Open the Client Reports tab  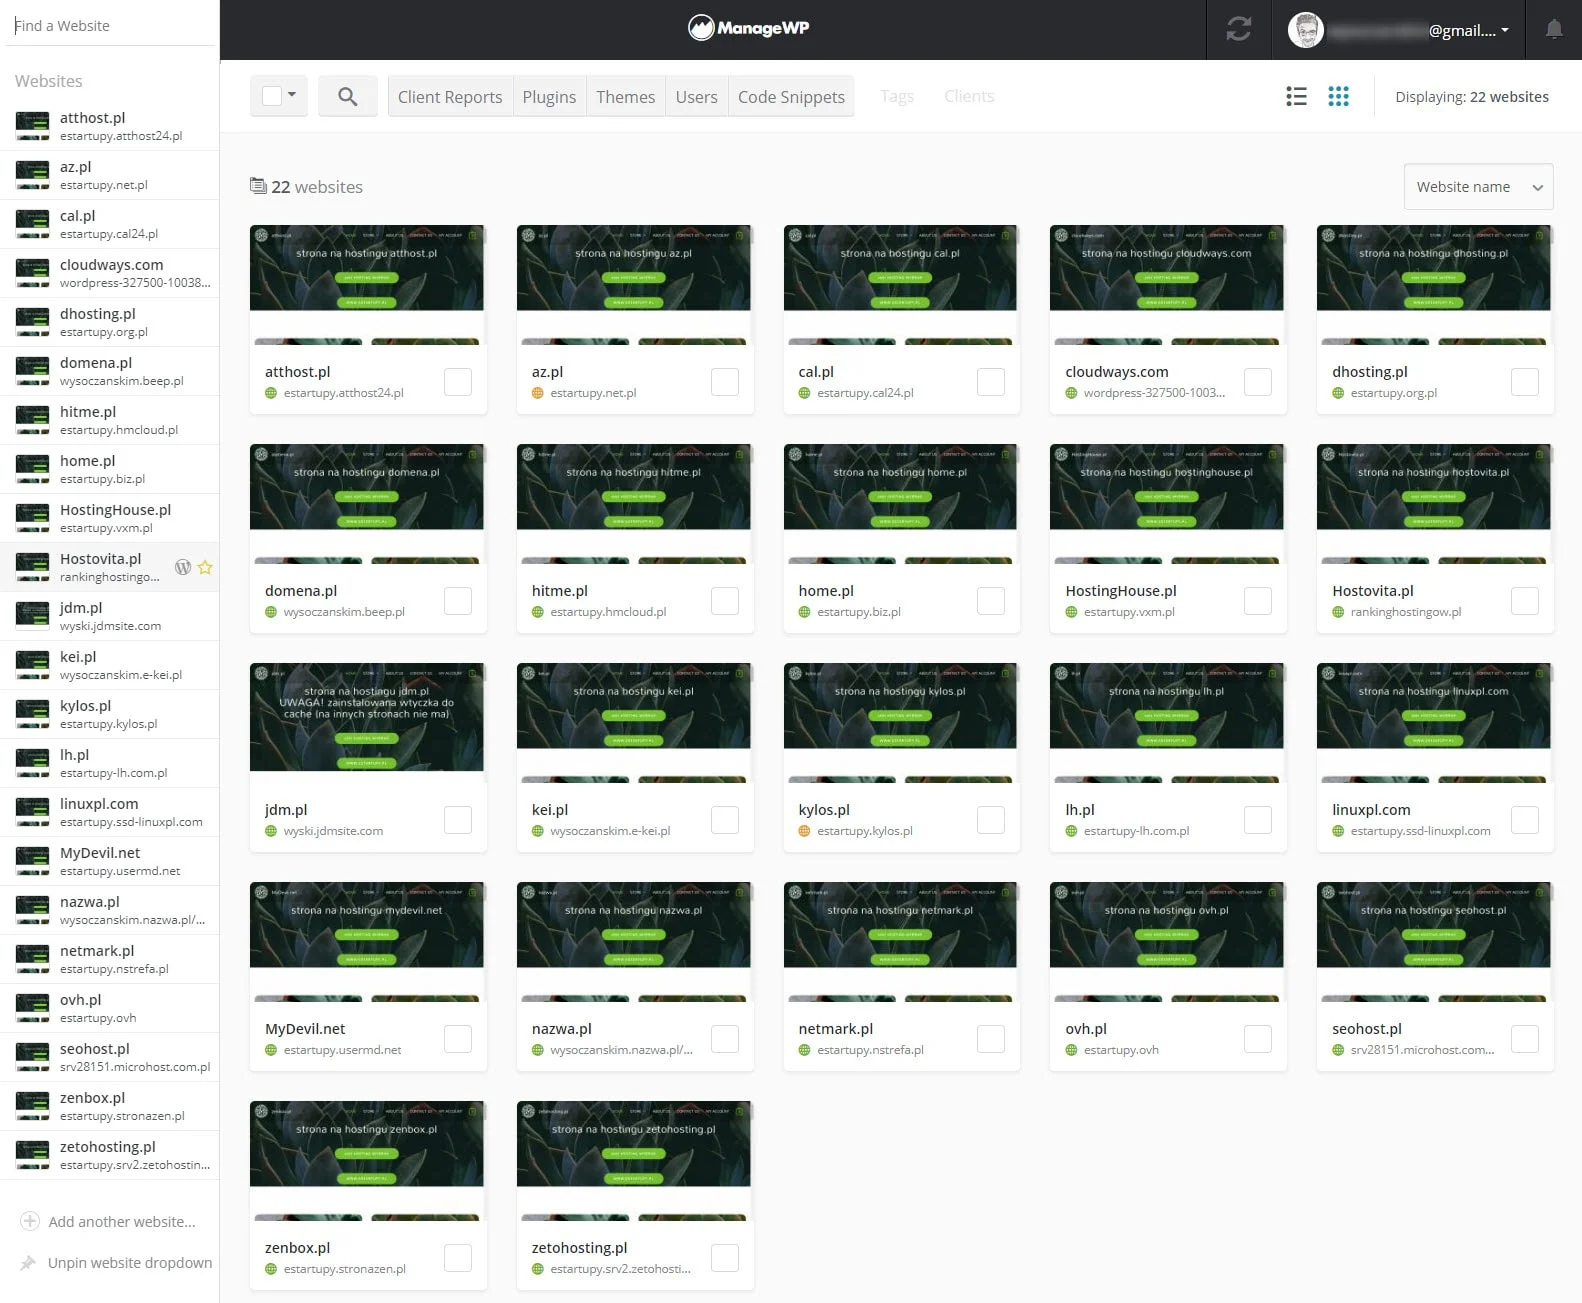pyautogui.click(x=450, y=97)
